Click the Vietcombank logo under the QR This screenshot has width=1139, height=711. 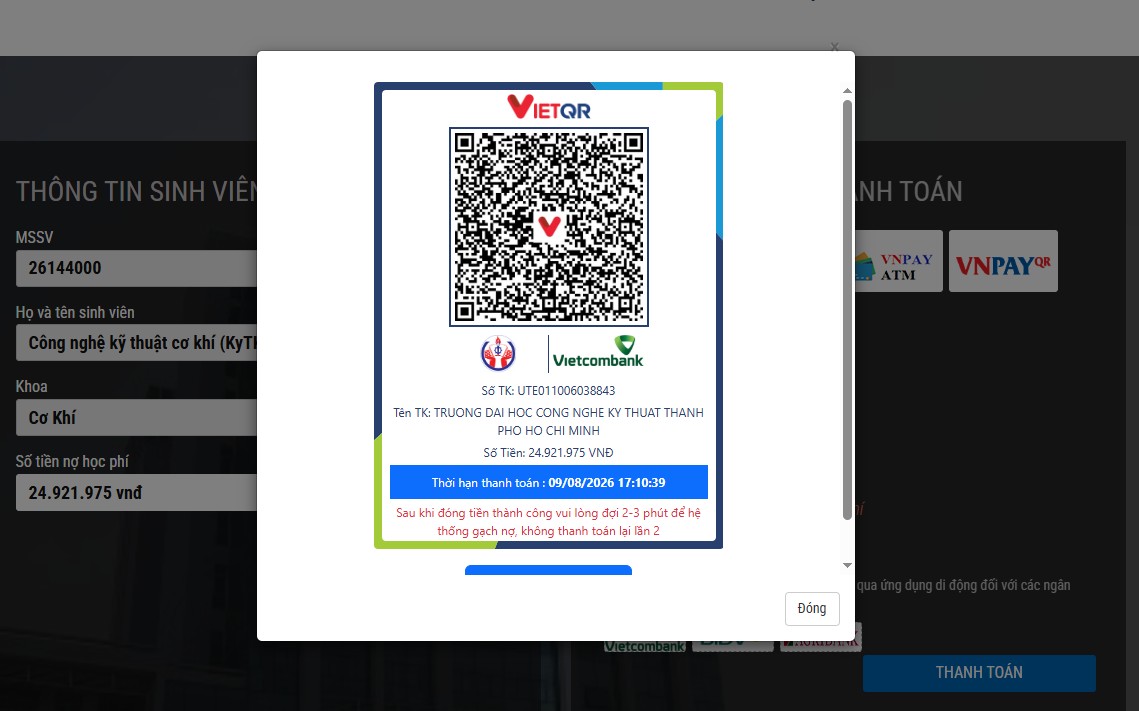tap(598, 352)
